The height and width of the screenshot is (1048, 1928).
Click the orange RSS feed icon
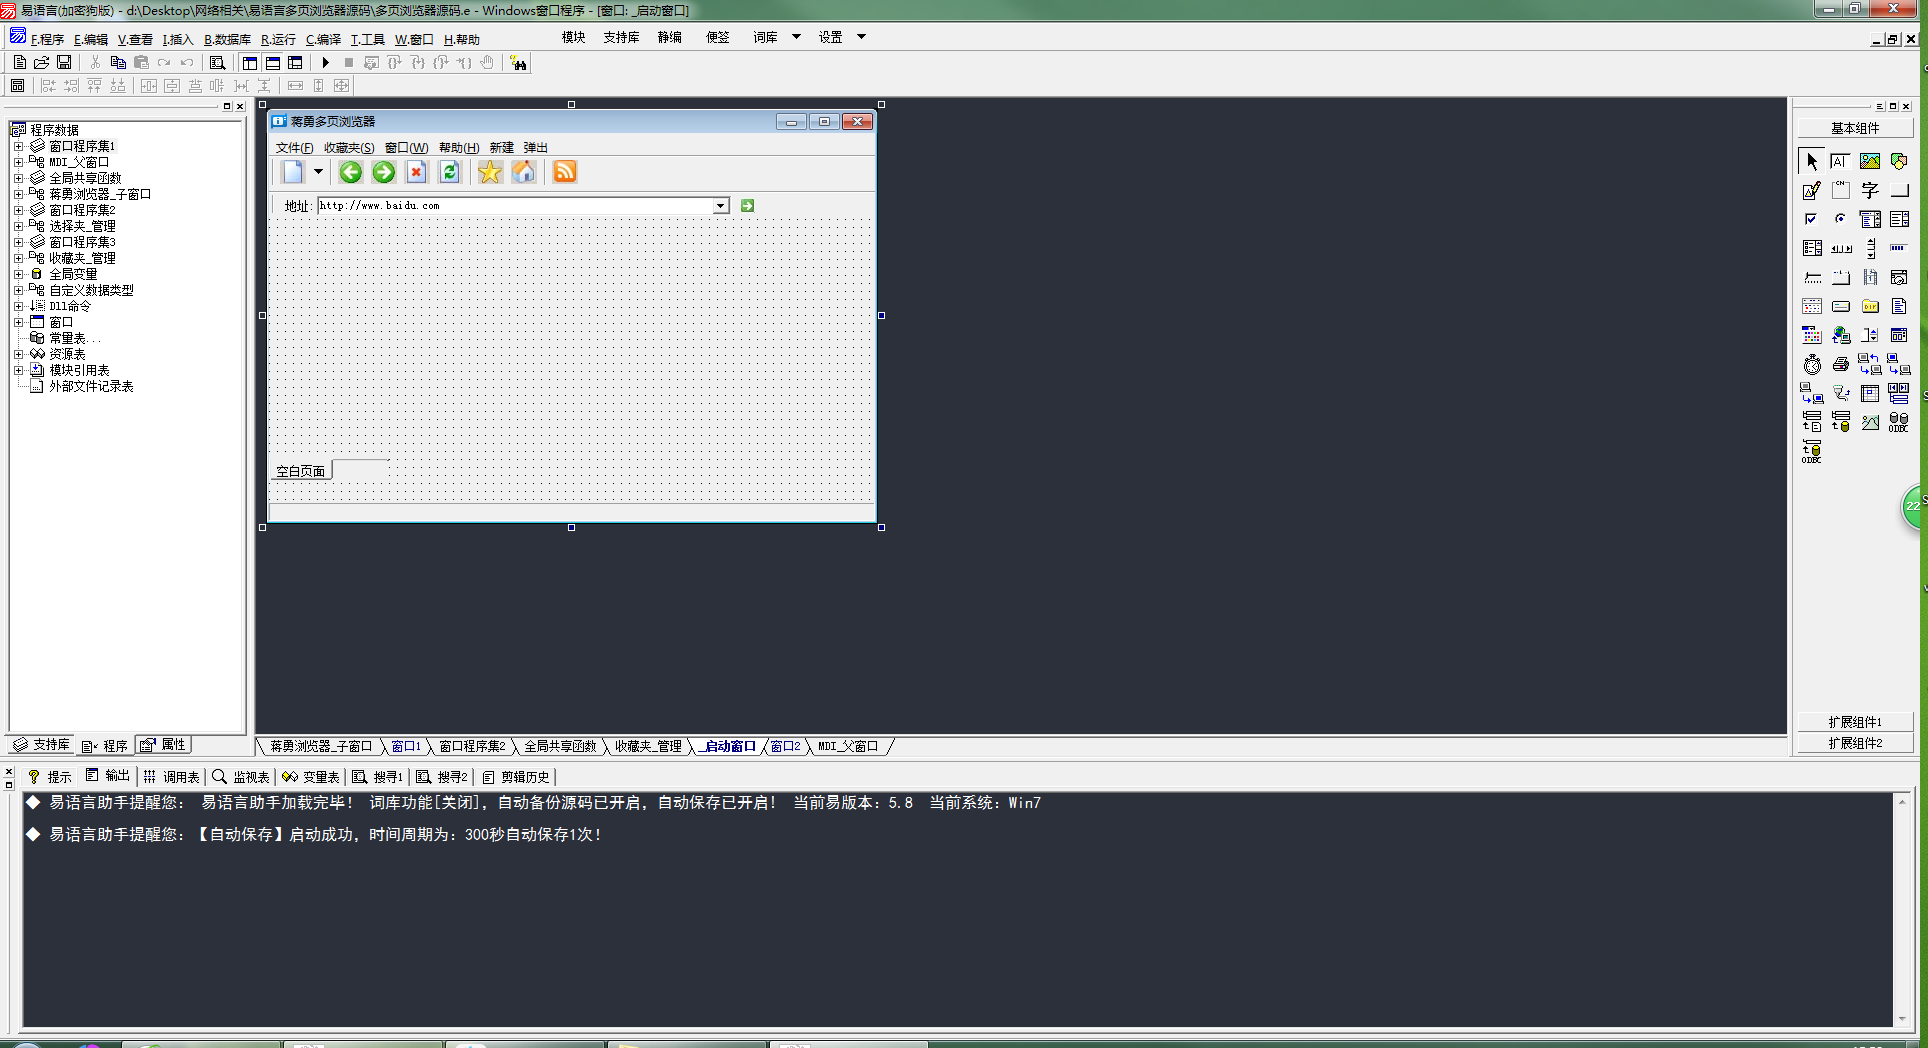pos(564,172)
